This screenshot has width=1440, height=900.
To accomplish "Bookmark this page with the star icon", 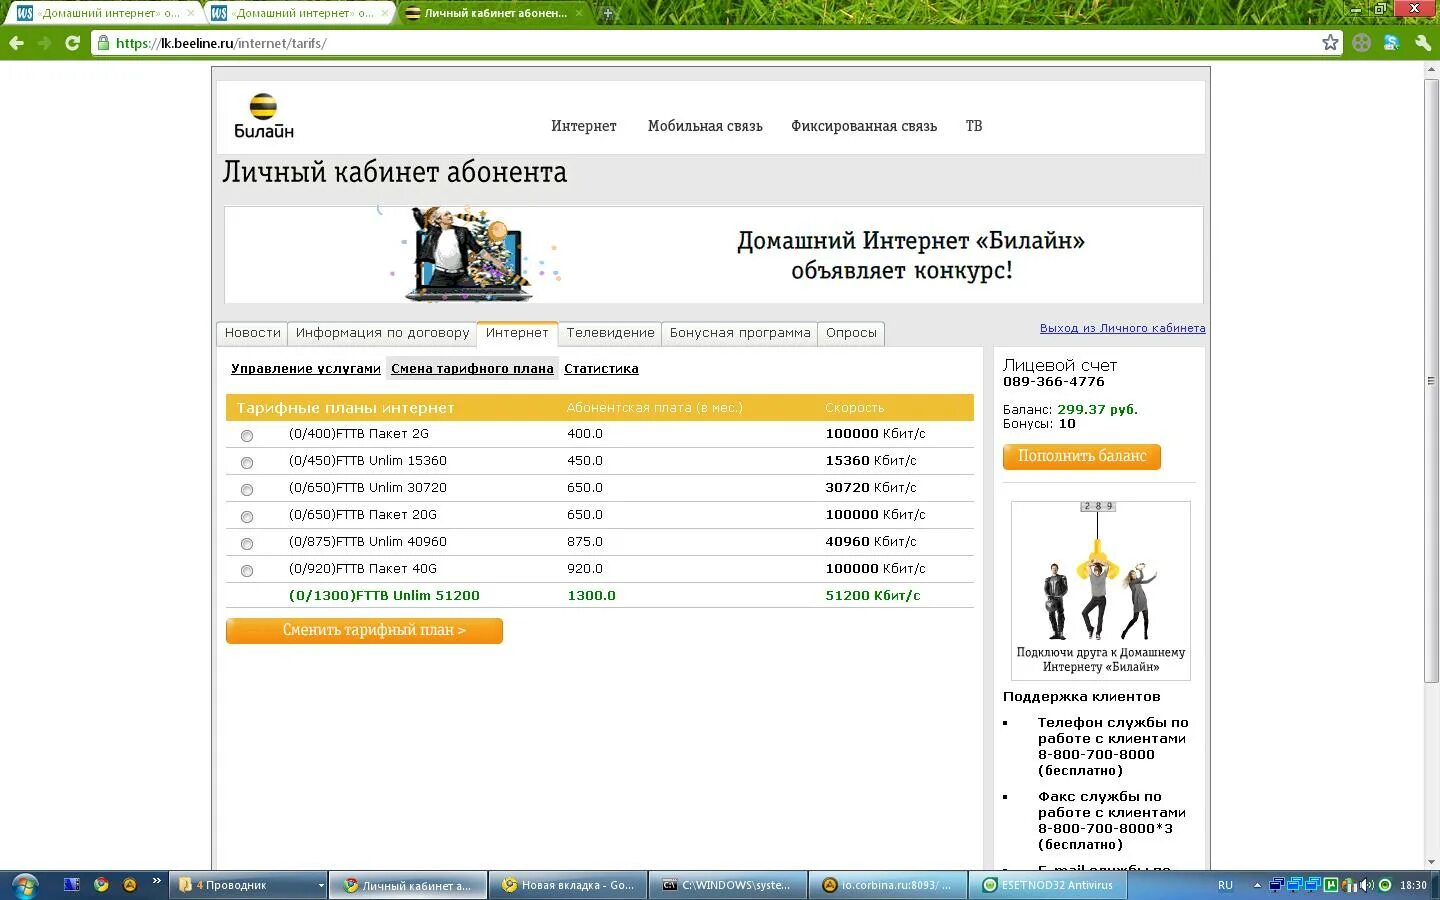I will point(1330,42).
